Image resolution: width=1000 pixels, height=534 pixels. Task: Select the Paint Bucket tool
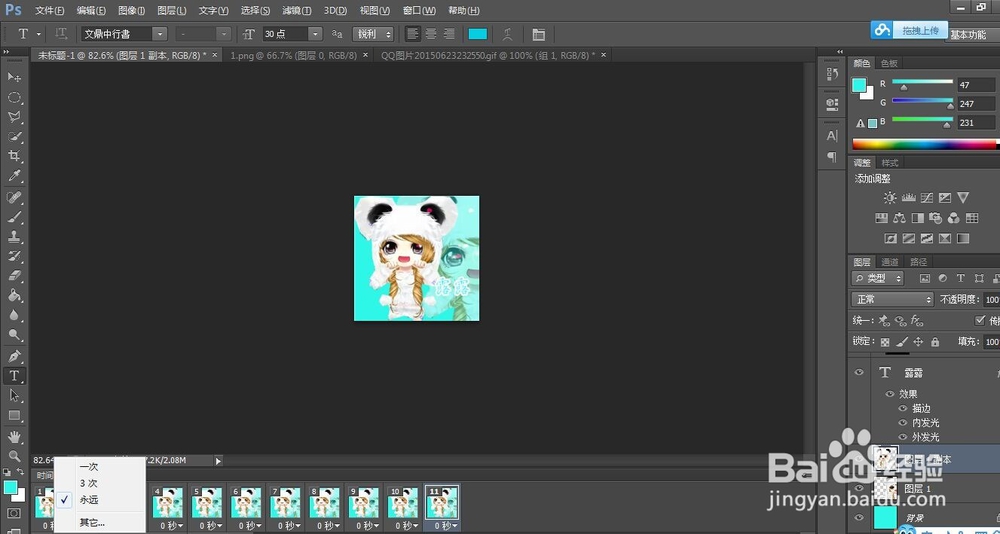click(14, 296)
